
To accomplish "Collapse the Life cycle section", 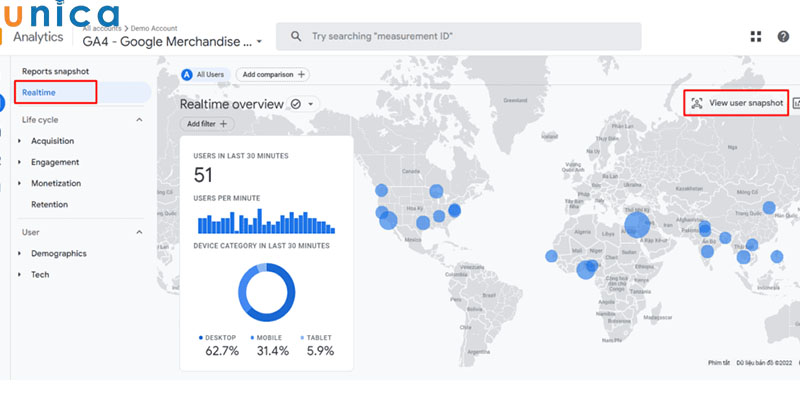I will point(139,120).
